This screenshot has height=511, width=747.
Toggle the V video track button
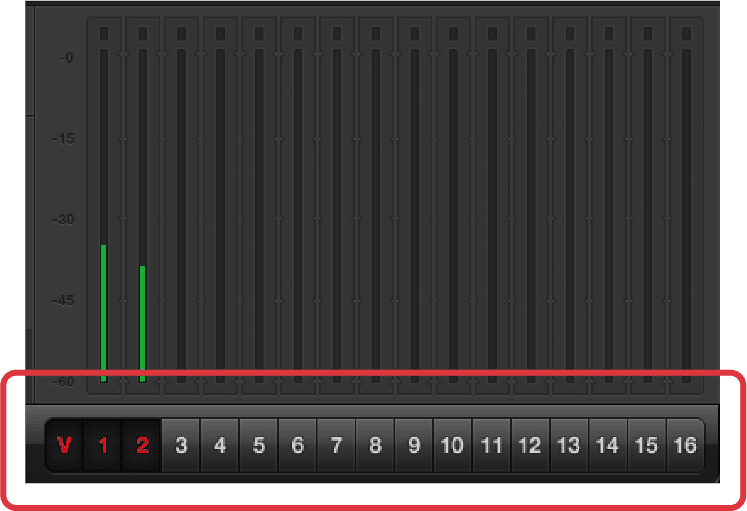[x=64, y=445]
